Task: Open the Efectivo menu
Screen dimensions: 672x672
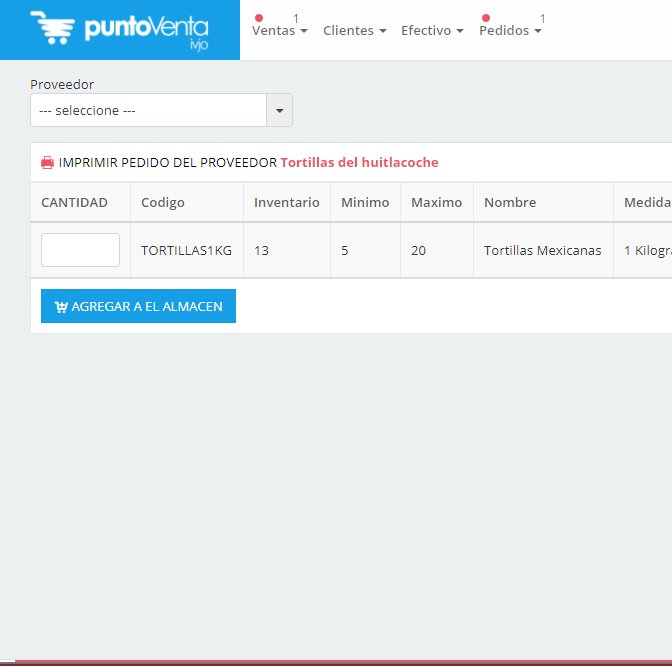Action: pyautogui.click(x=432, y=30)
